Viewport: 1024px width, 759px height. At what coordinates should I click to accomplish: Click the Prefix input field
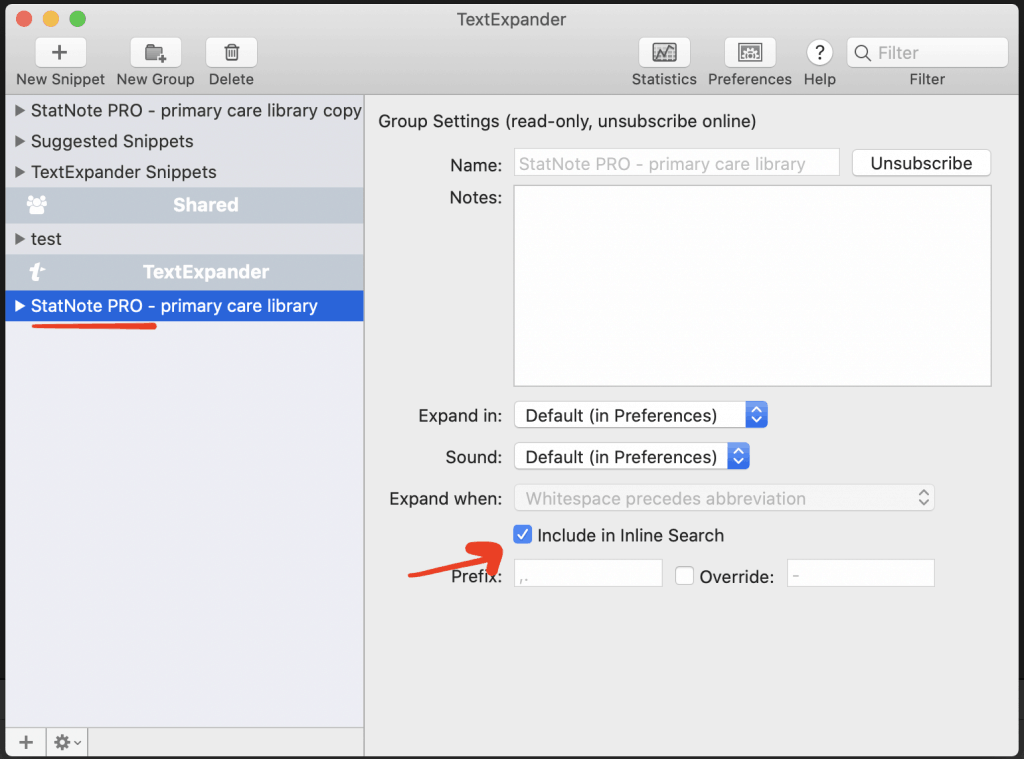tap(588, 573)
